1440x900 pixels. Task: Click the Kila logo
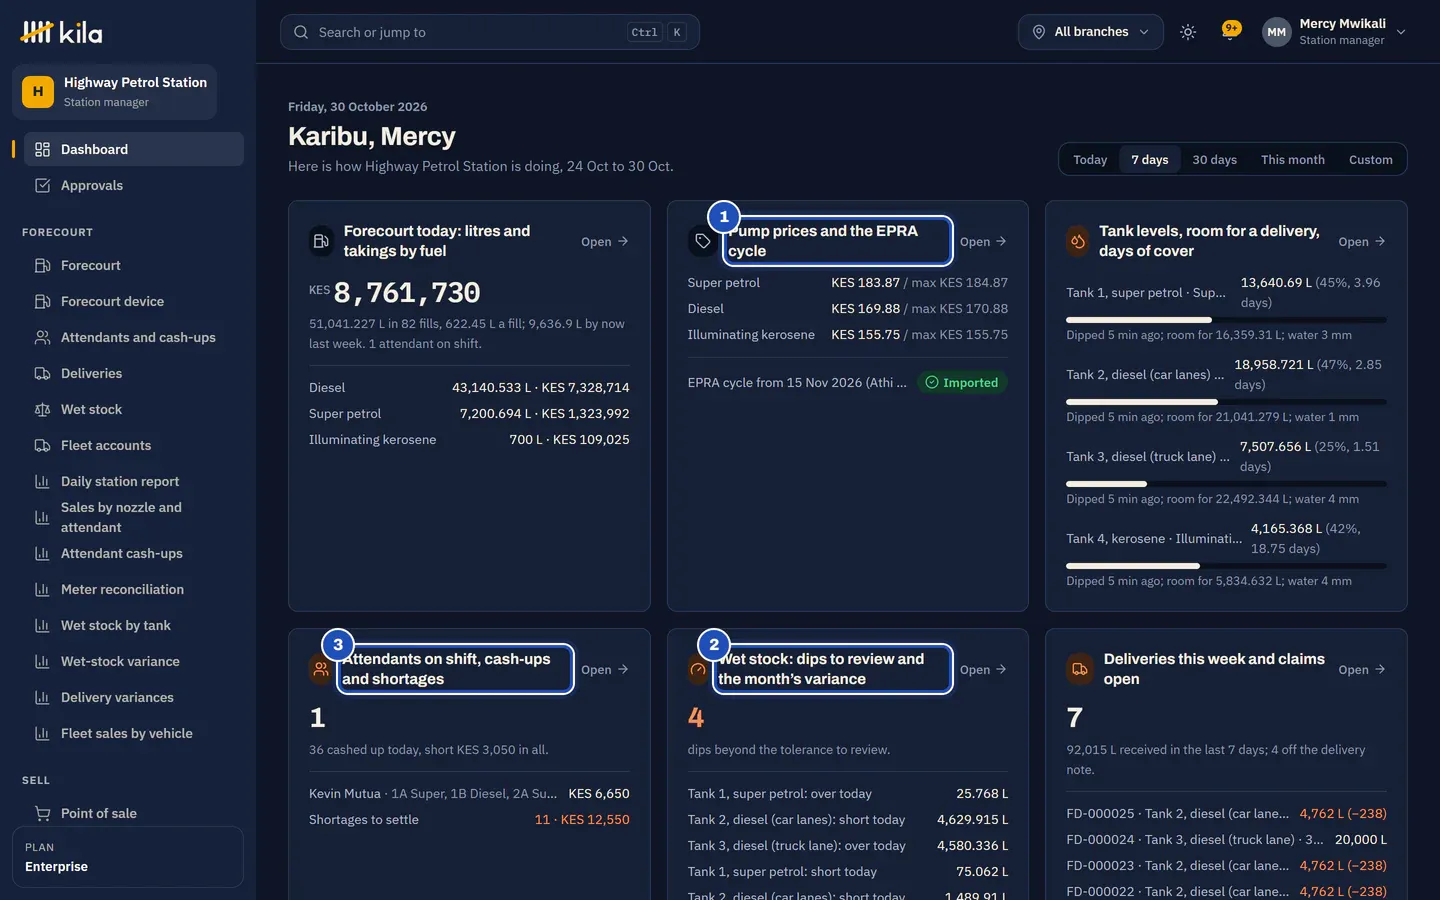61,32
